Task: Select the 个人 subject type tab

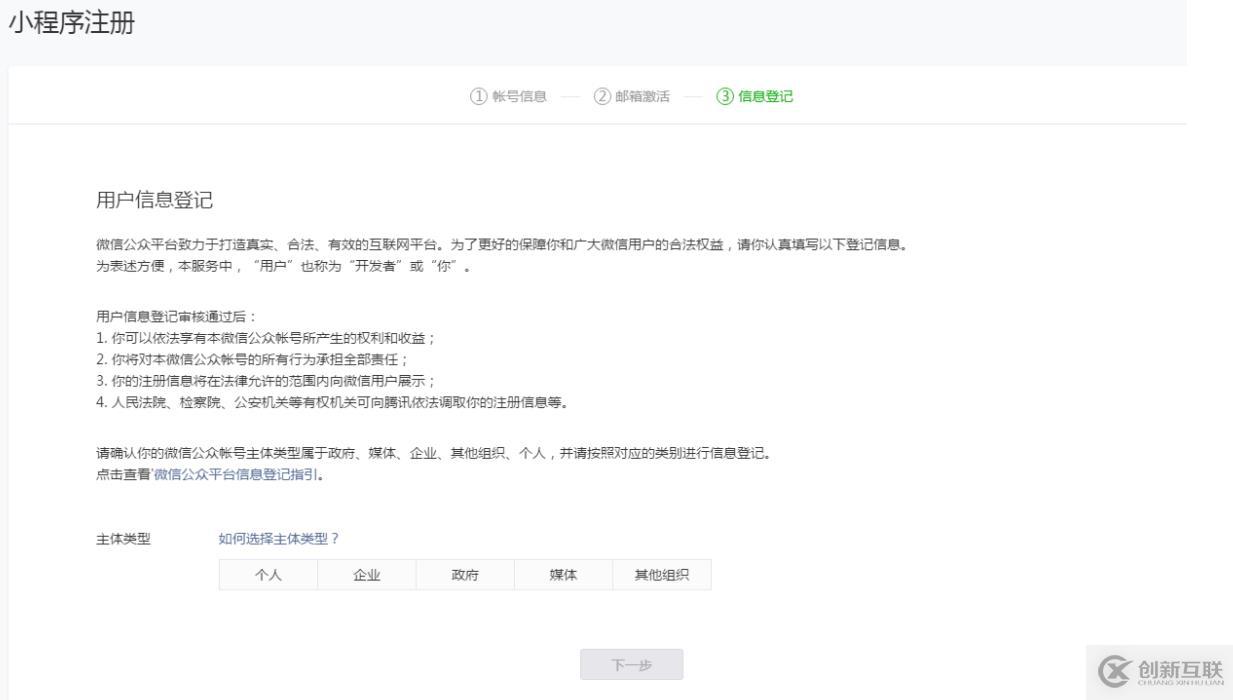Action: click(266, 574)
